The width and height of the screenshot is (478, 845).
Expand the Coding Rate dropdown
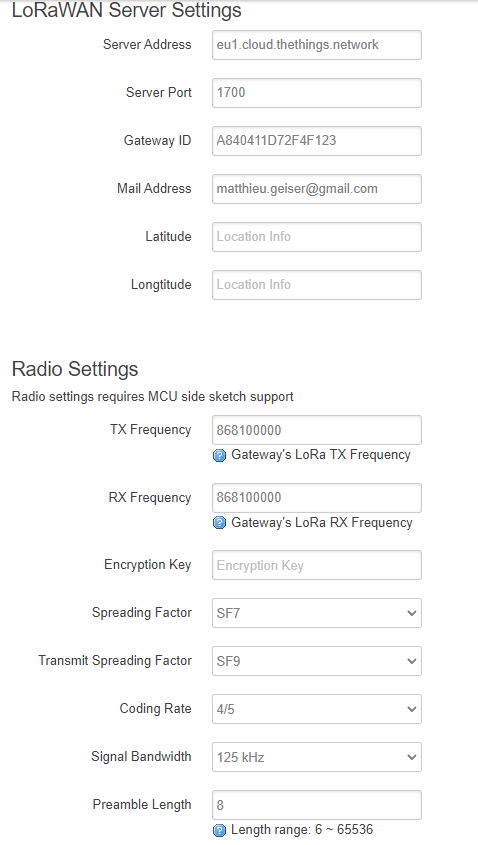[317, 709]
